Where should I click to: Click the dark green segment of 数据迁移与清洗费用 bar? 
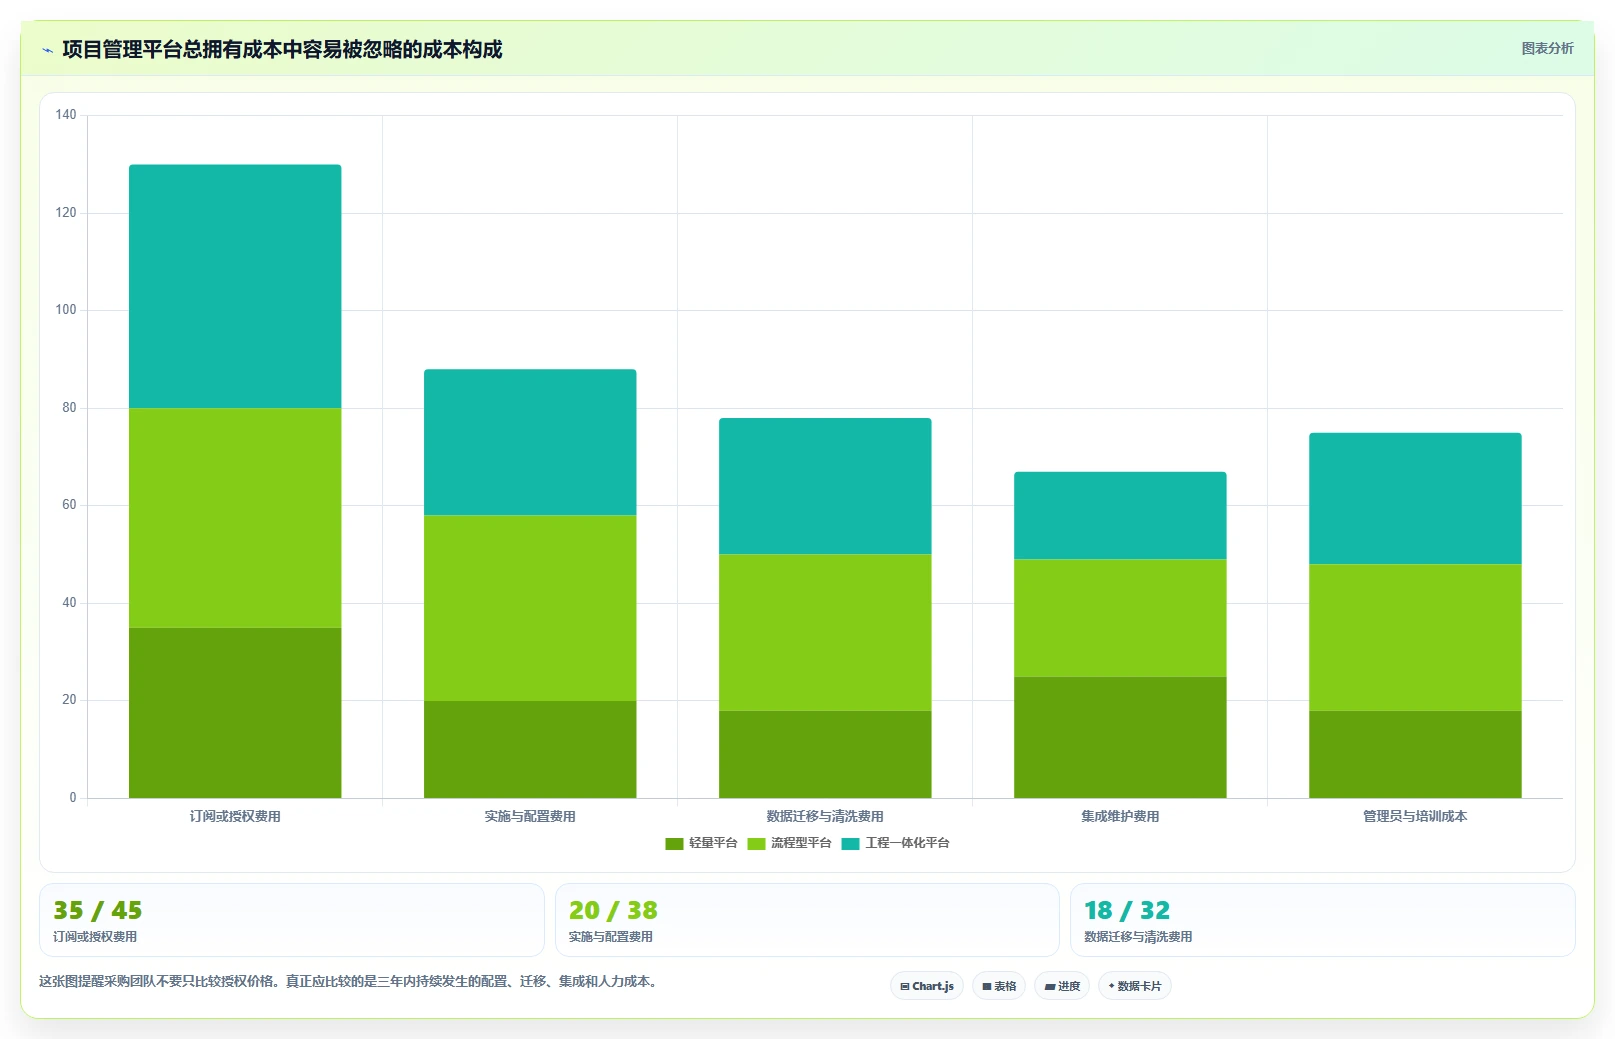[x=825, y=754]
